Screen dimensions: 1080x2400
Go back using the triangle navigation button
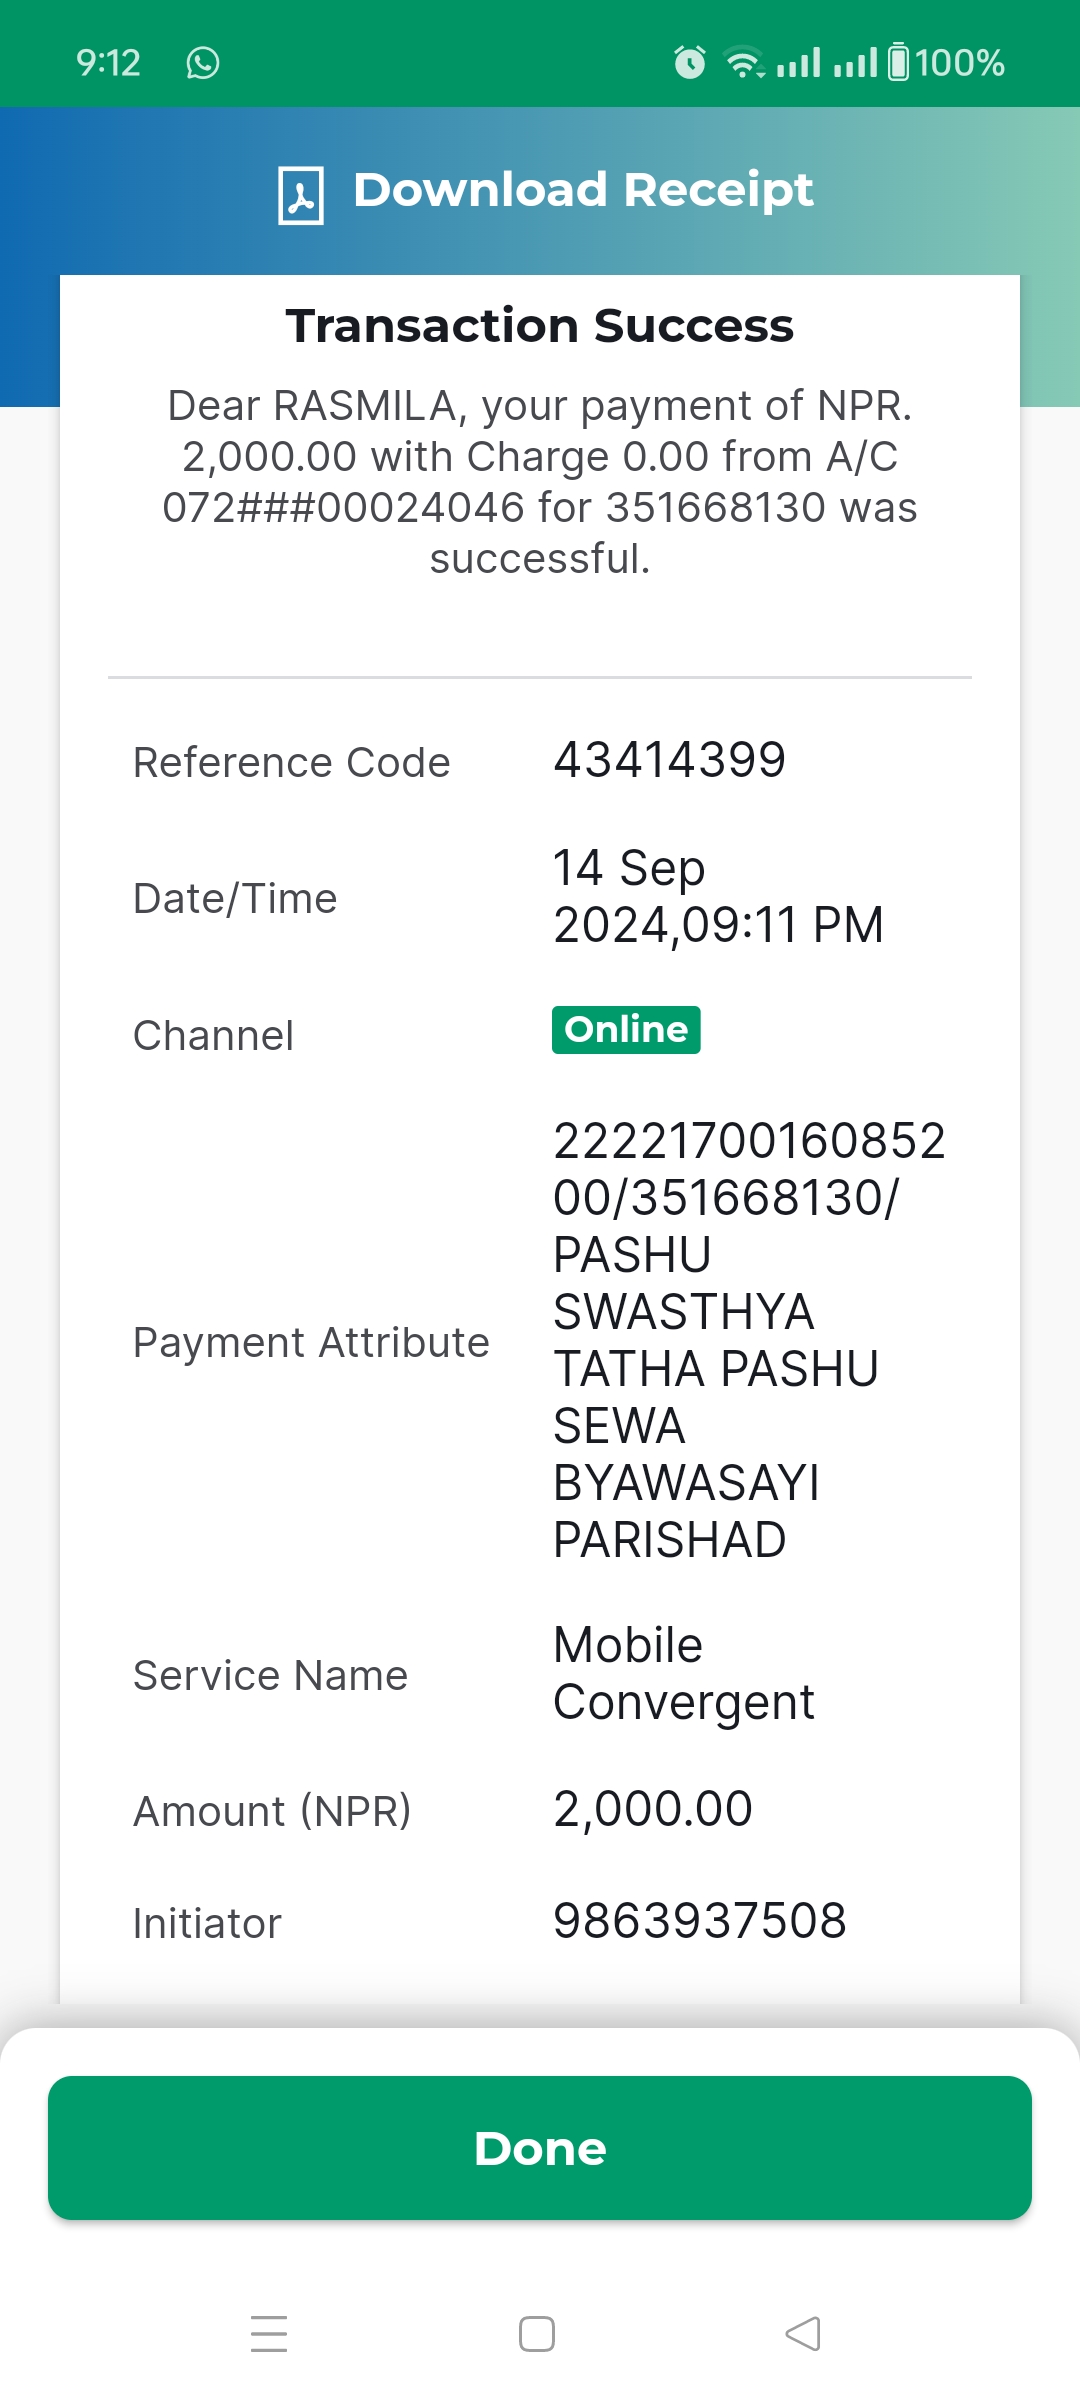tap(803, 2334)
